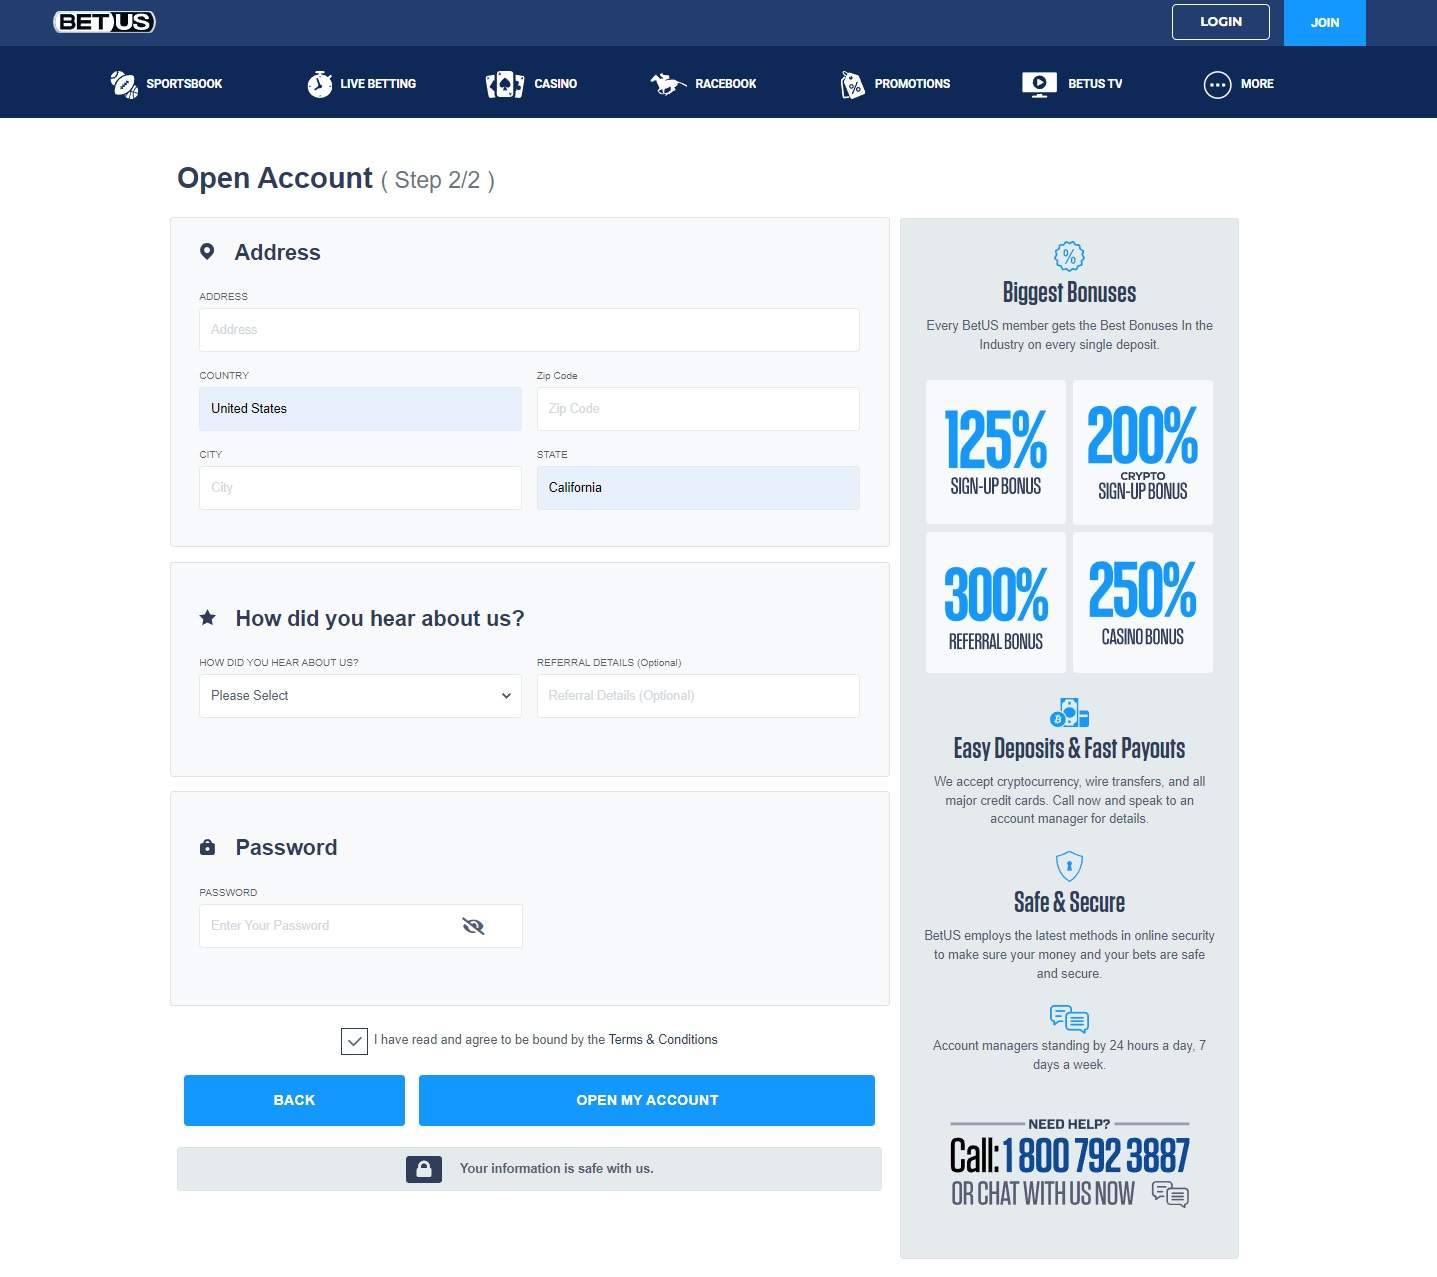This screenshot has height=1277, width=1437.
Task: Open the Country field showing United States
Action: click(360, 409)
